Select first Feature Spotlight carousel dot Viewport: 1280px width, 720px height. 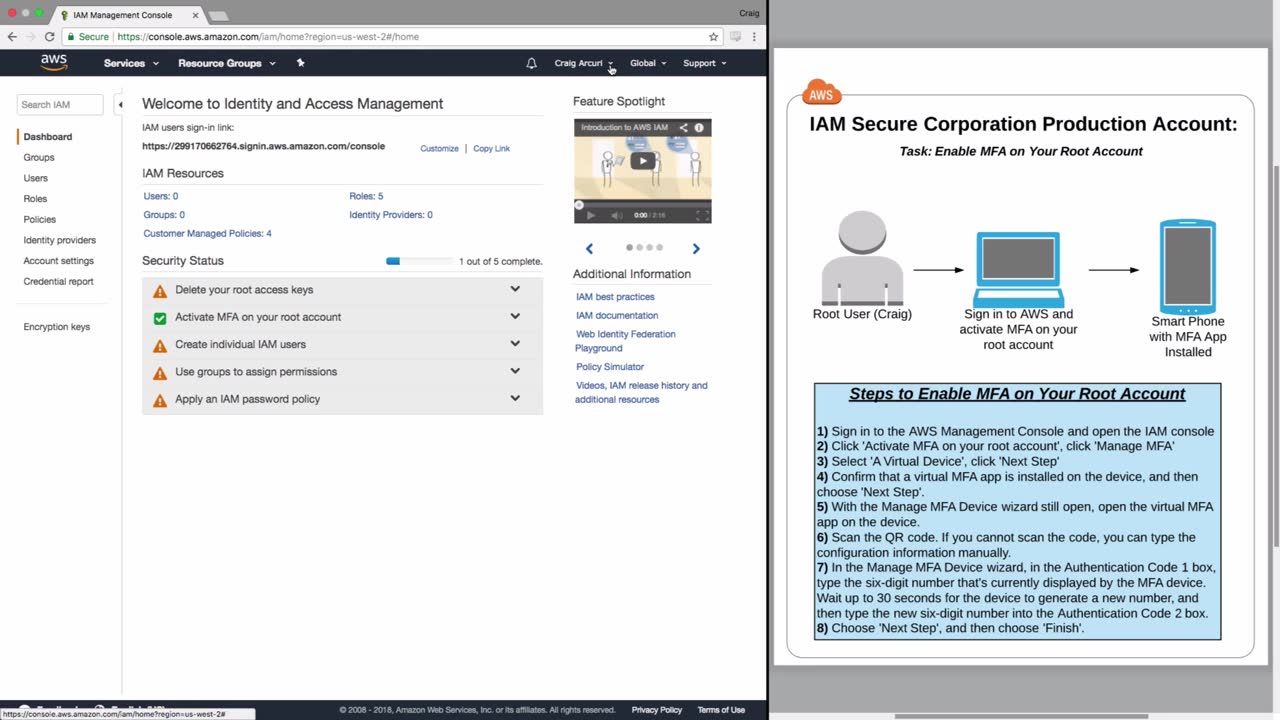click(x=629, y=247)
